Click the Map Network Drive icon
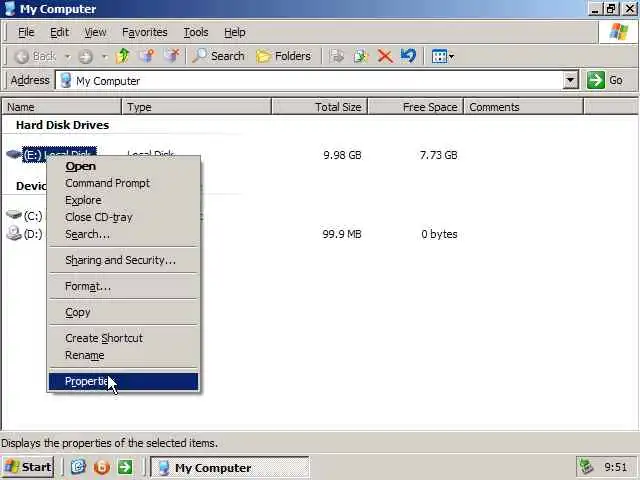The image size is (640, 480). (x=147, y=56)
